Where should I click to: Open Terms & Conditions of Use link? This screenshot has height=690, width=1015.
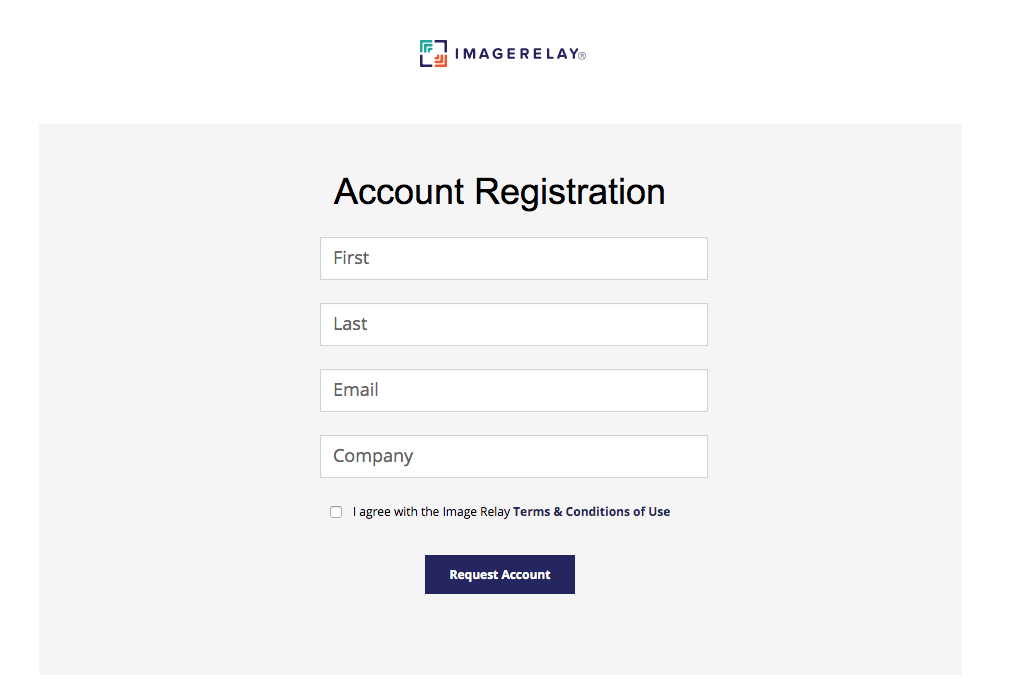[592, 512]
